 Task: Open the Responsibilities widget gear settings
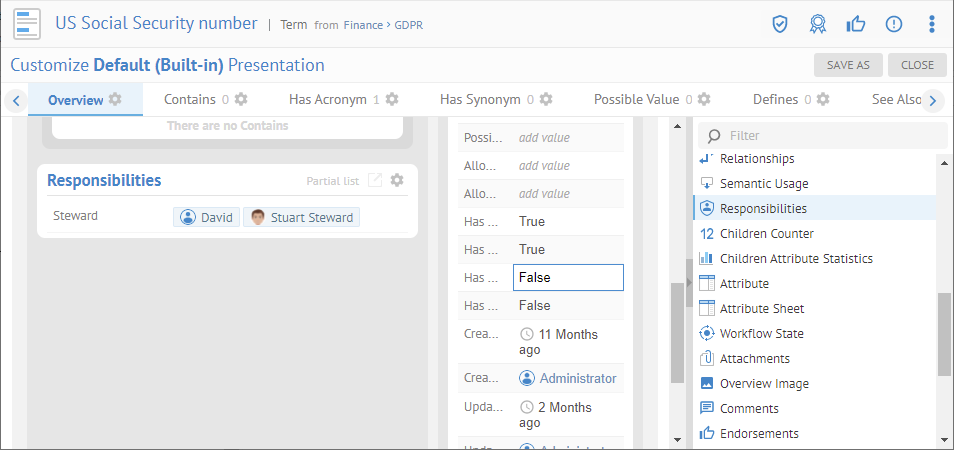(x=397, y=180)
